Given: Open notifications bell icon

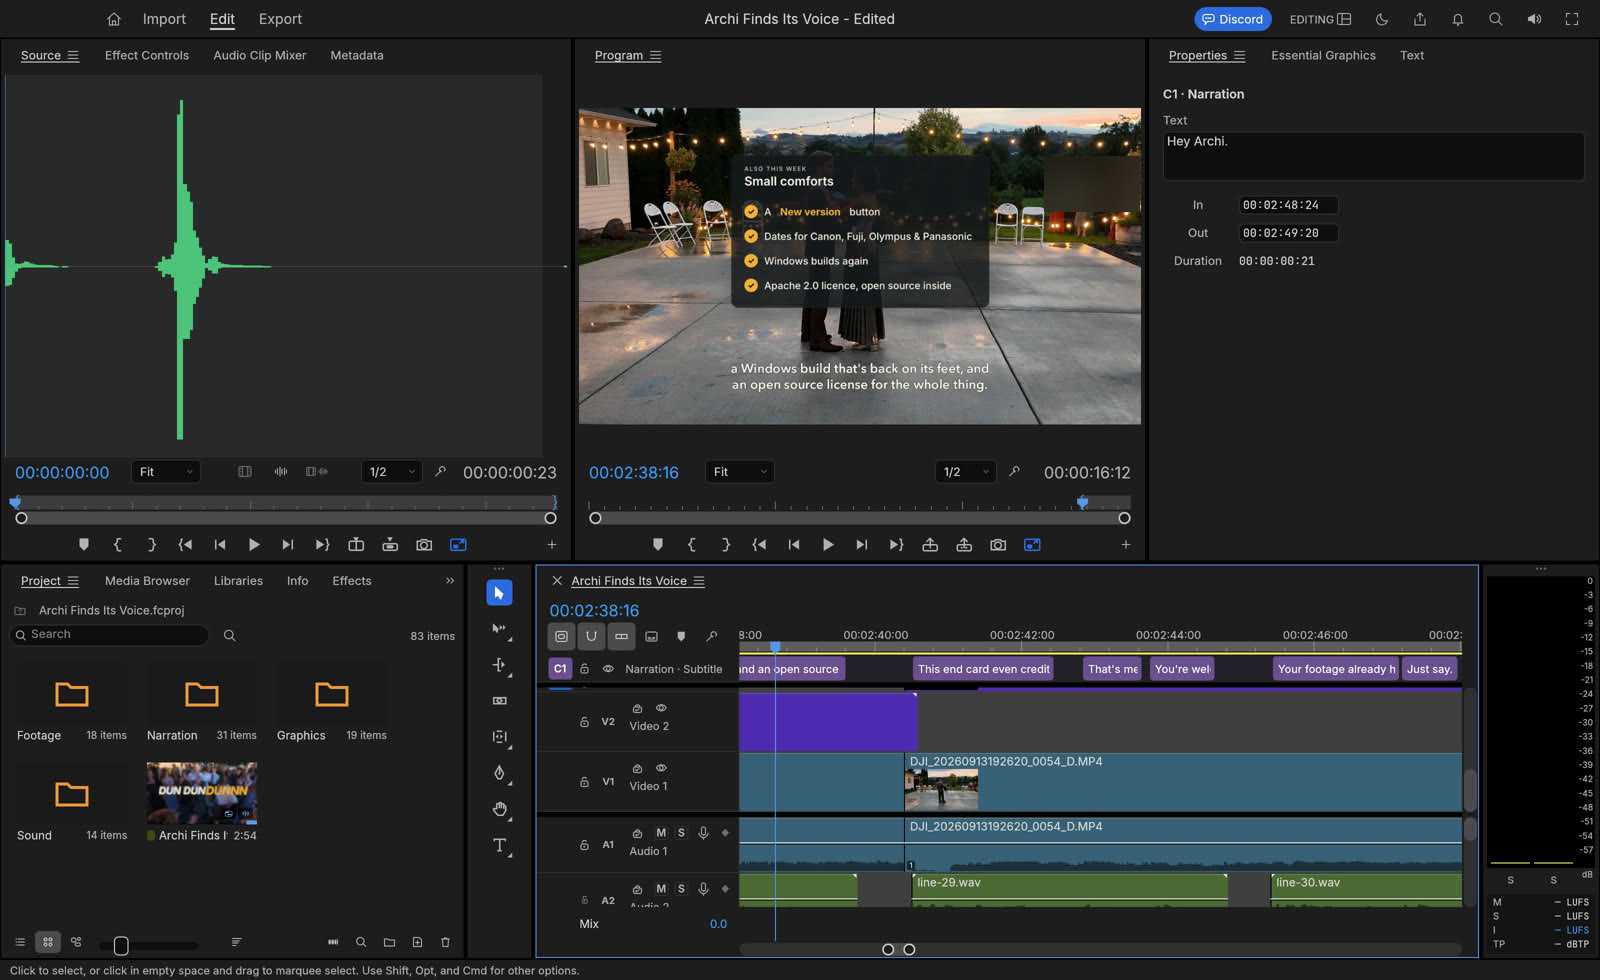Looking at the screenshot, I should [x=1458, y=19].
